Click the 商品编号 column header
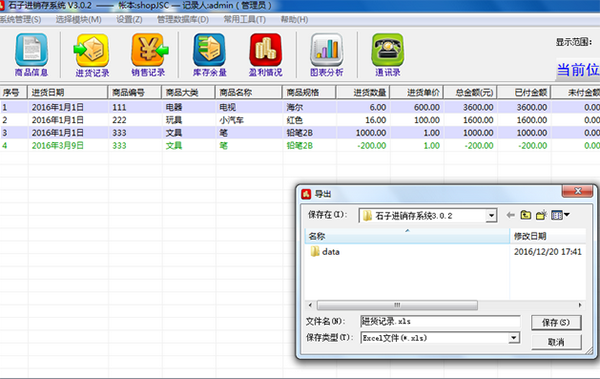Screen dimensions: 600x379 [135, 92]
